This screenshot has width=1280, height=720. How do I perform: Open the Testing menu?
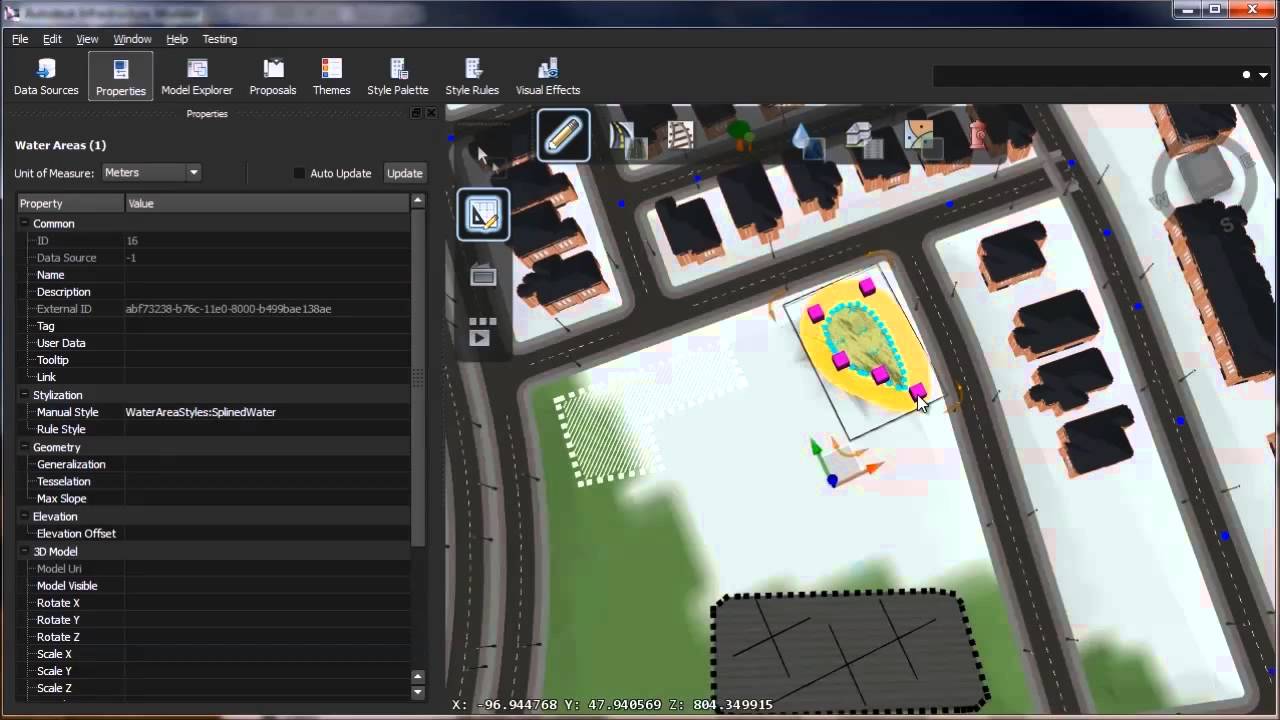tap(219, 39)
